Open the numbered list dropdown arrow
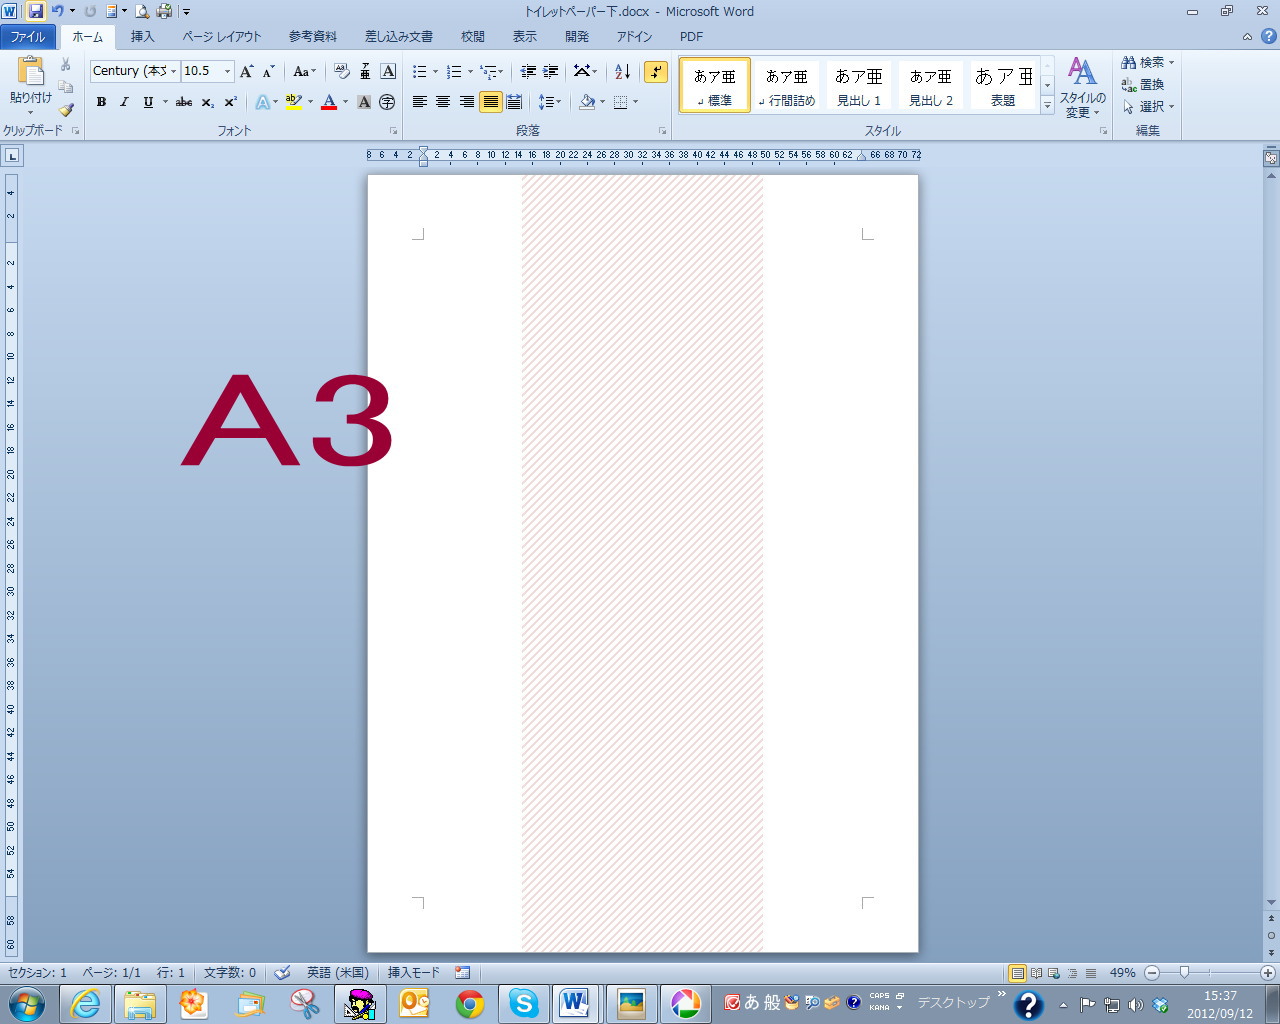The height and width of the screenshot is (1024, 1280). coord(470,71)
